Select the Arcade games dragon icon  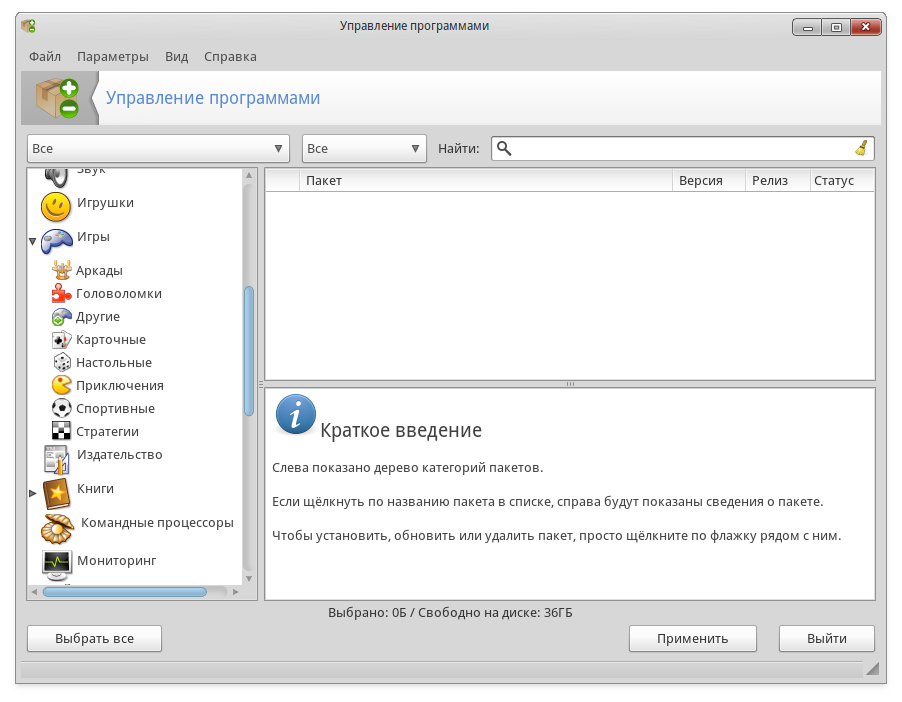[61, 270]
